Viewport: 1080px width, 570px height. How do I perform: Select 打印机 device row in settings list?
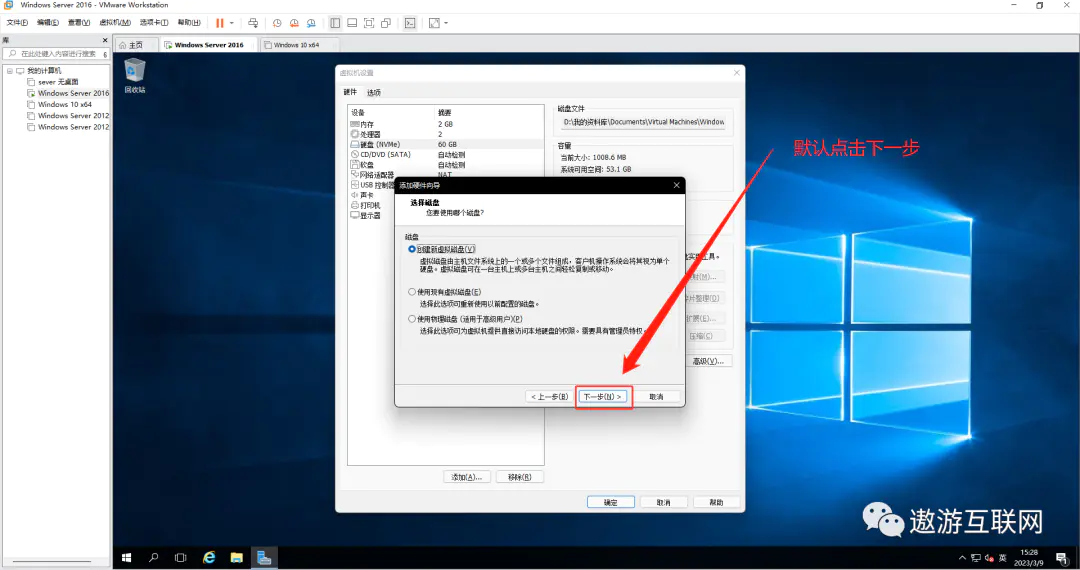coord(366,205)
